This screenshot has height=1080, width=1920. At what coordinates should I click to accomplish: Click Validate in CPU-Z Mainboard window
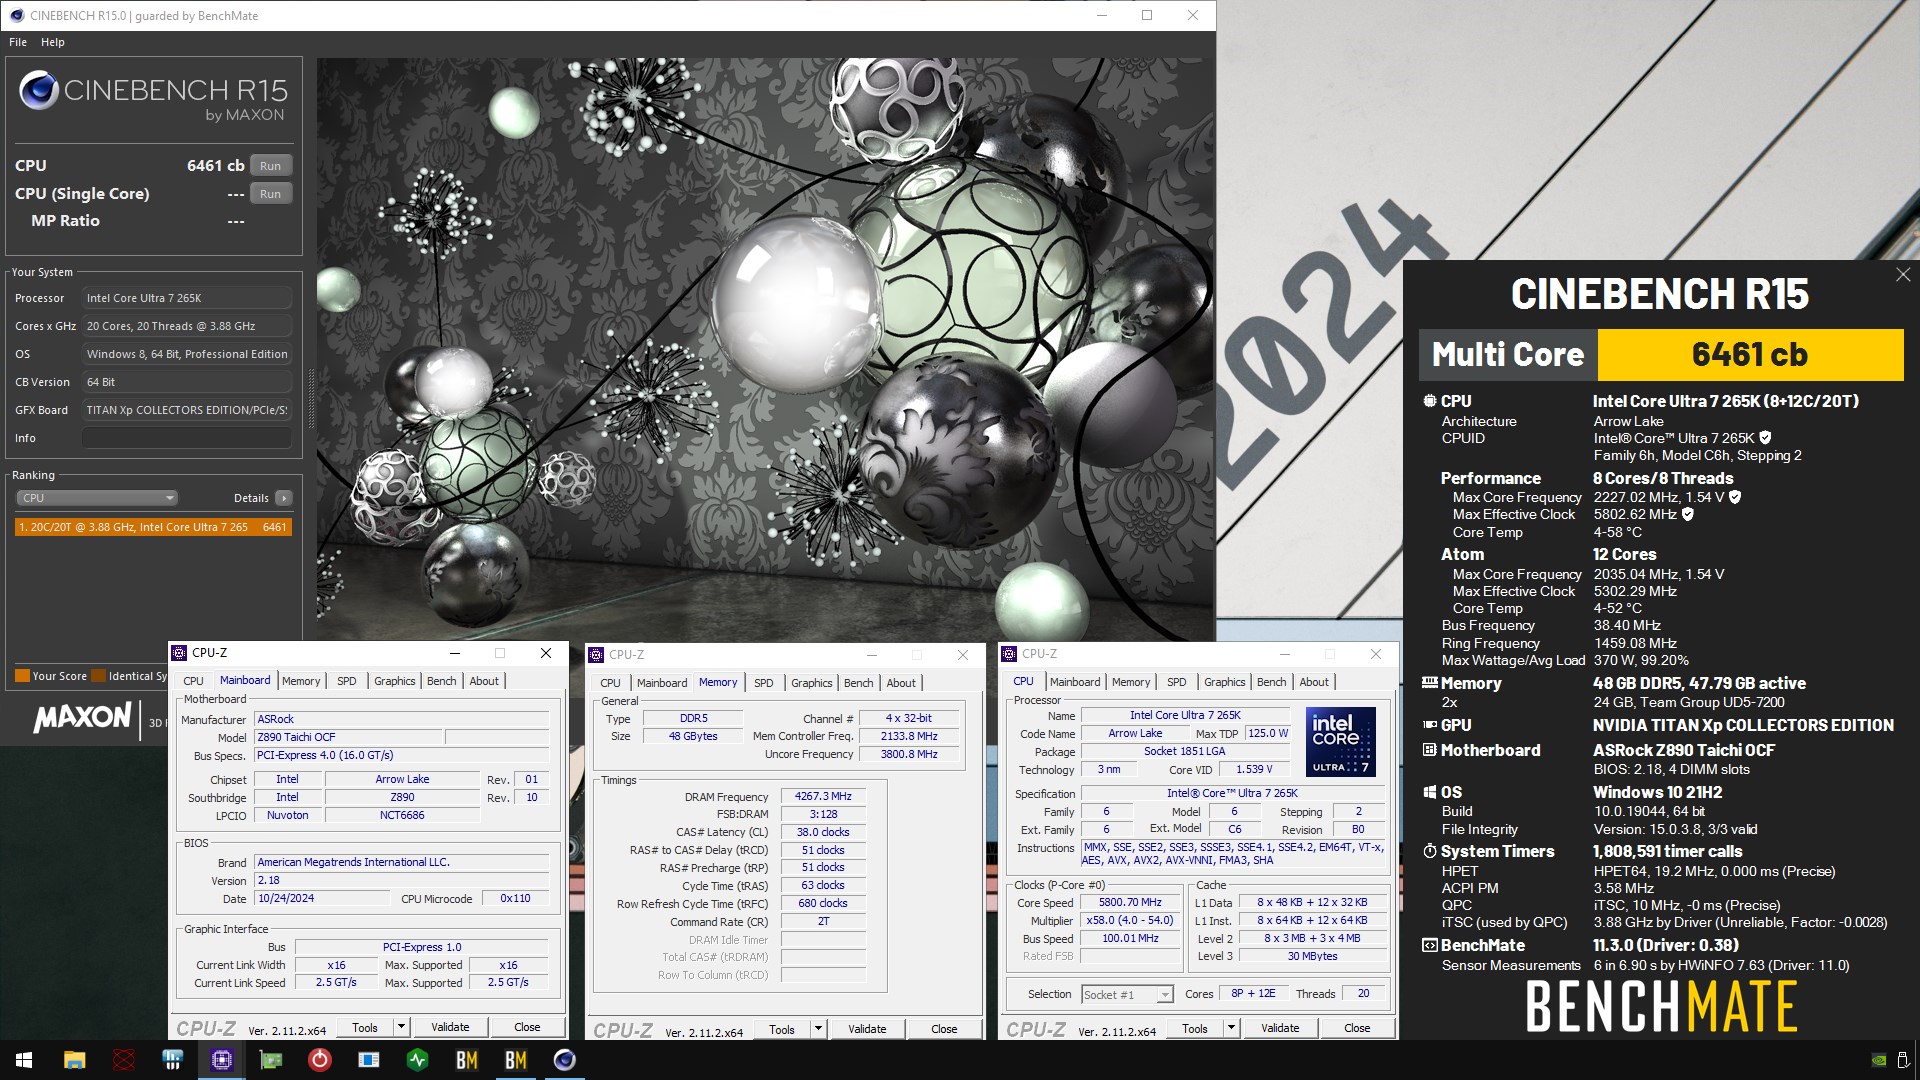[450, 1027]
